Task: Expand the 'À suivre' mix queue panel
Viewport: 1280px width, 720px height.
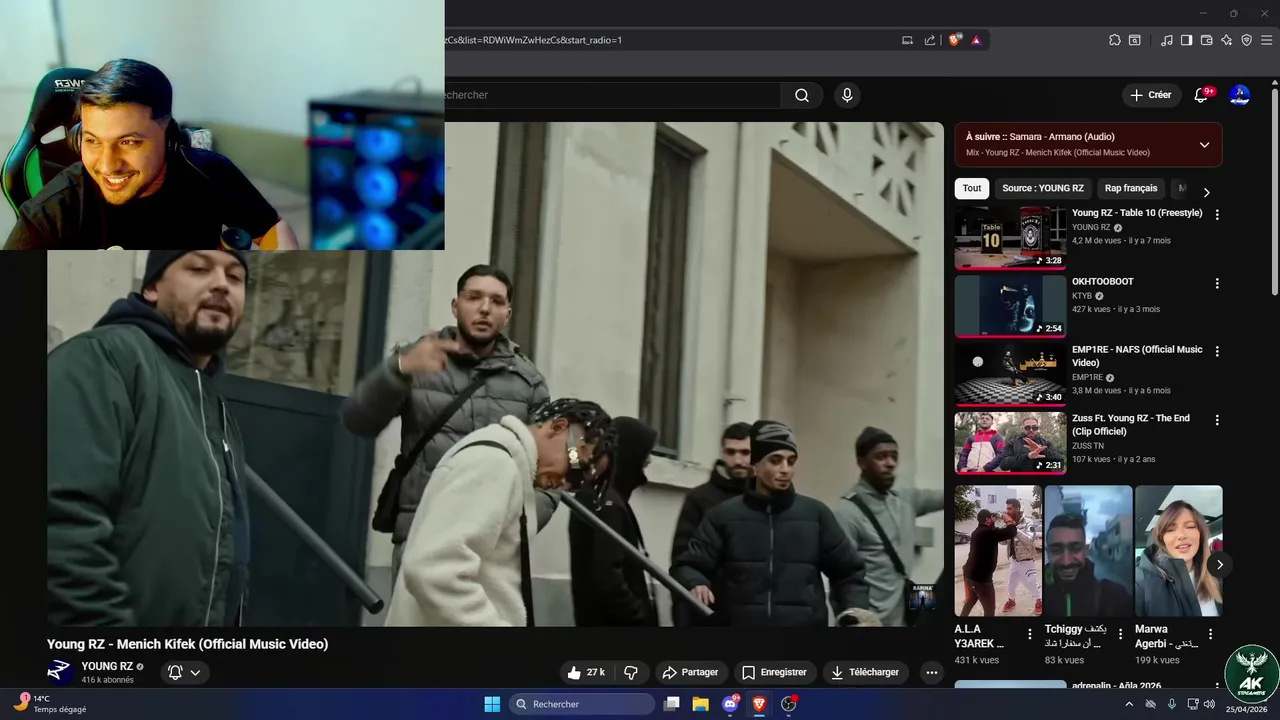Action: (1204, 145)
